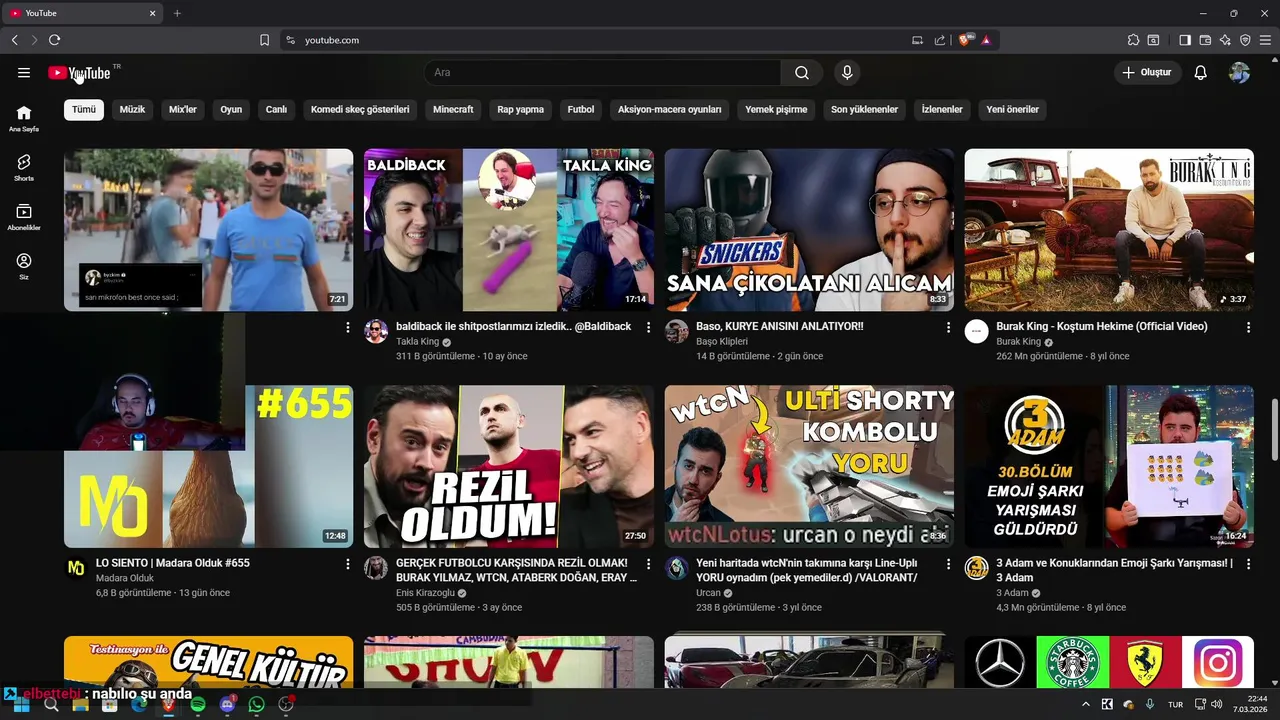Open a new browser tab
The height and width of the screenshot is (720, 1280).
[x=177, y=13]
